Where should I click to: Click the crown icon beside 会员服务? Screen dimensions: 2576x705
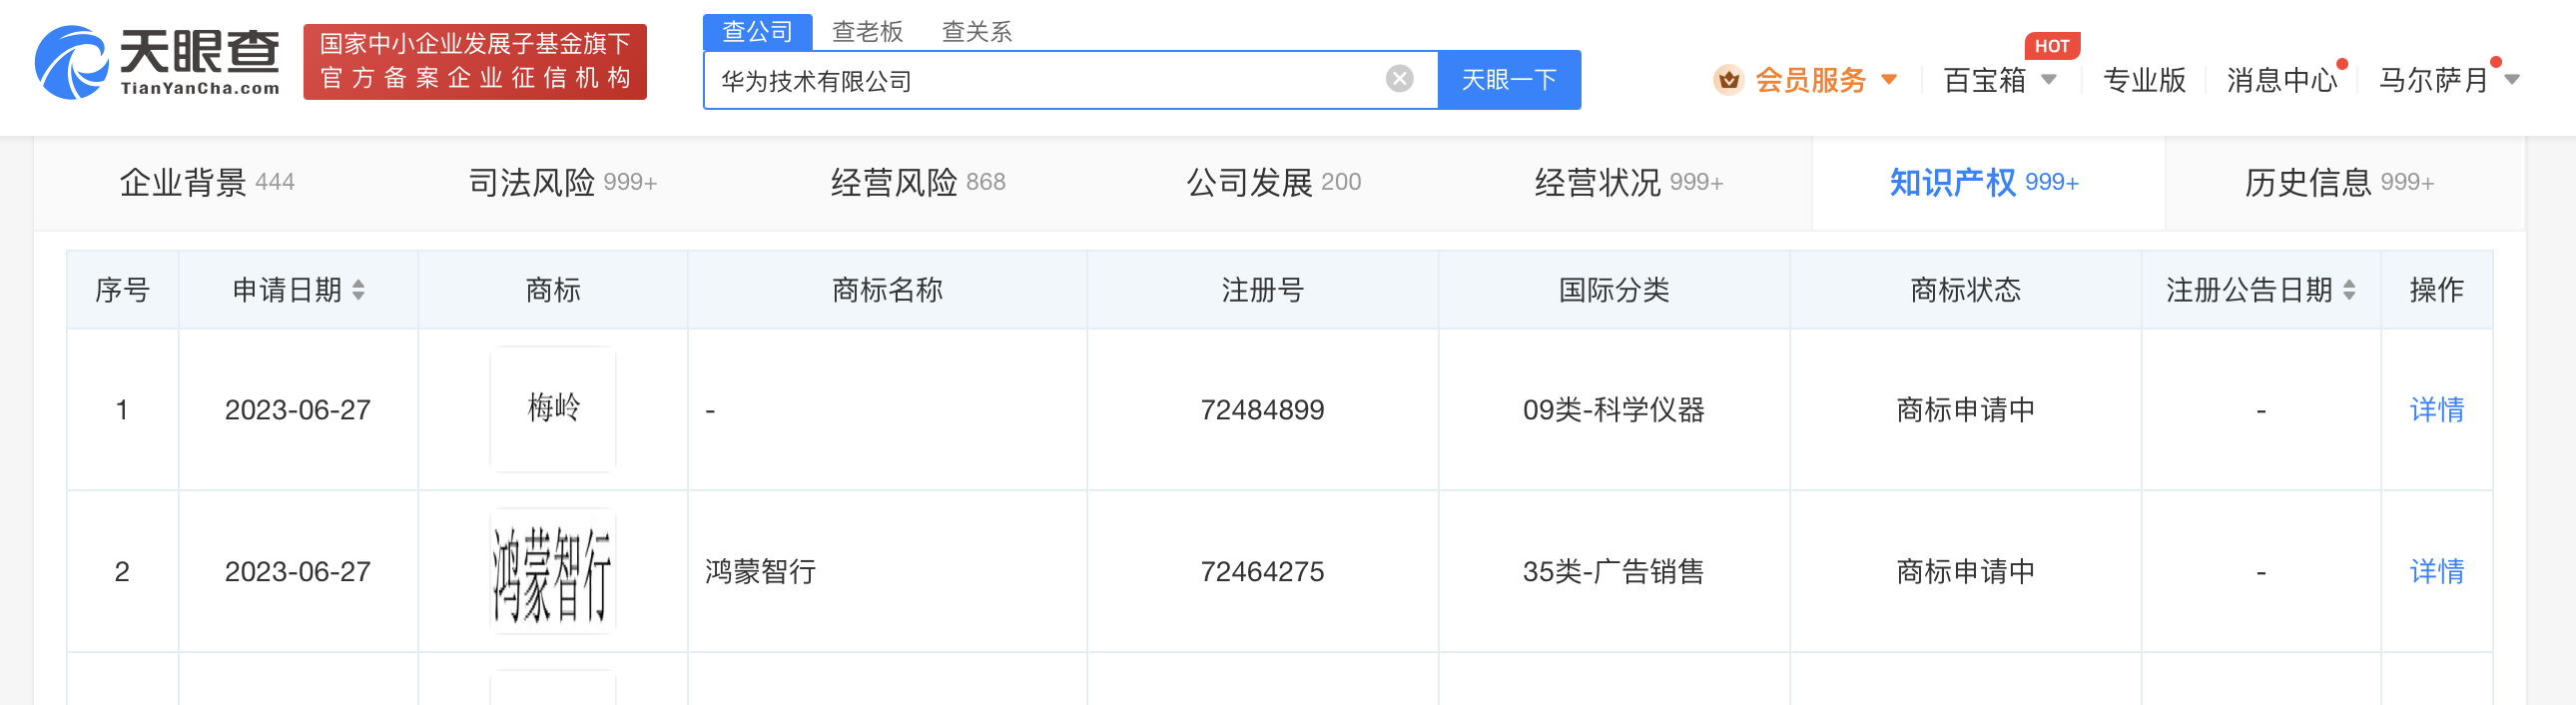[x=1728, y=80]
